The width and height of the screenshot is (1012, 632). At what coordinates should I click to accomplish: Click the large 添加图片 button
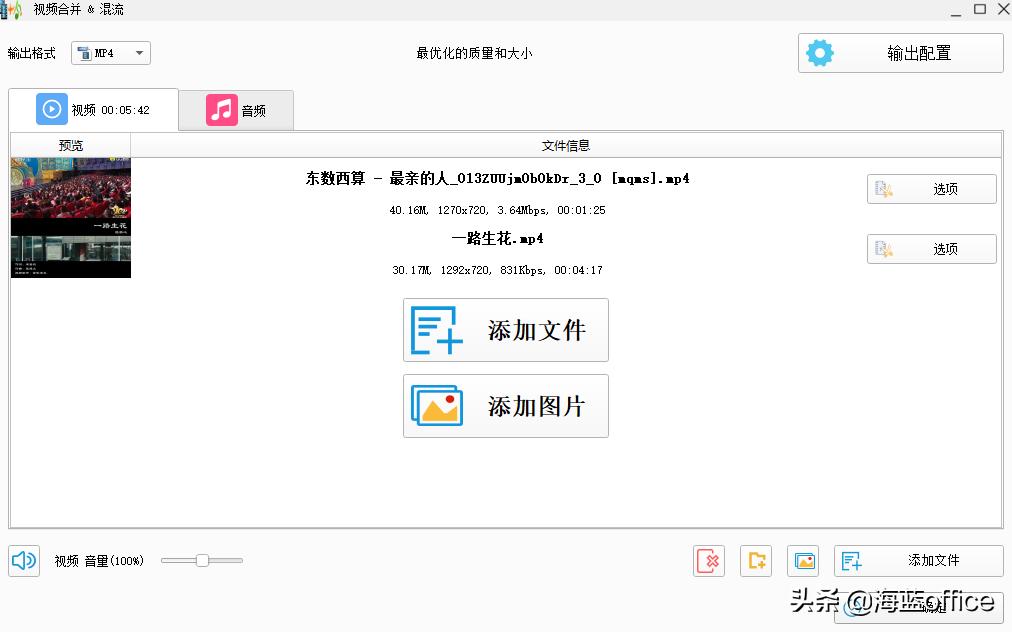pyautogui.click(x=506, y=406)
